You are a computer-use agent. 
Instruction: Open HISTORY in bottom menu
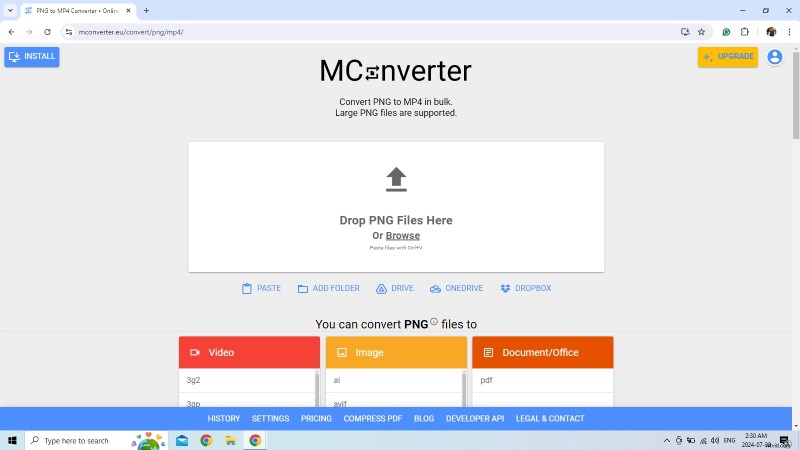tap(223, 418)
